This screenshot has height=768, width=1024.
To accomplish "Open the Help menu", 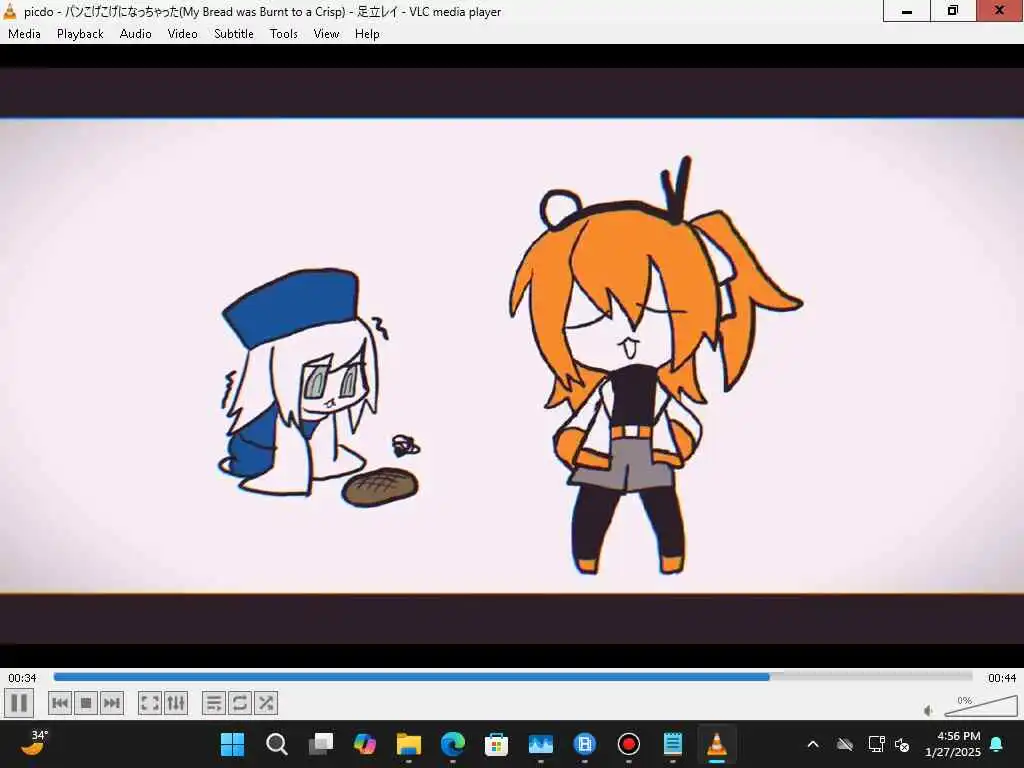I will (367, 34).
